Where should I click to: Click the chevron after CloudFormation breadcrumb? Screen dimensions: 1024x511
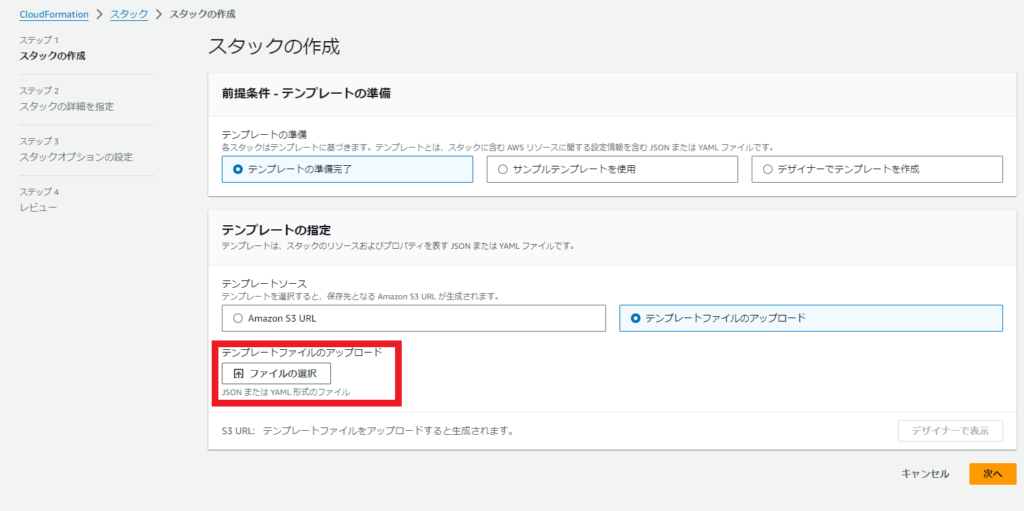coord(99,14)
